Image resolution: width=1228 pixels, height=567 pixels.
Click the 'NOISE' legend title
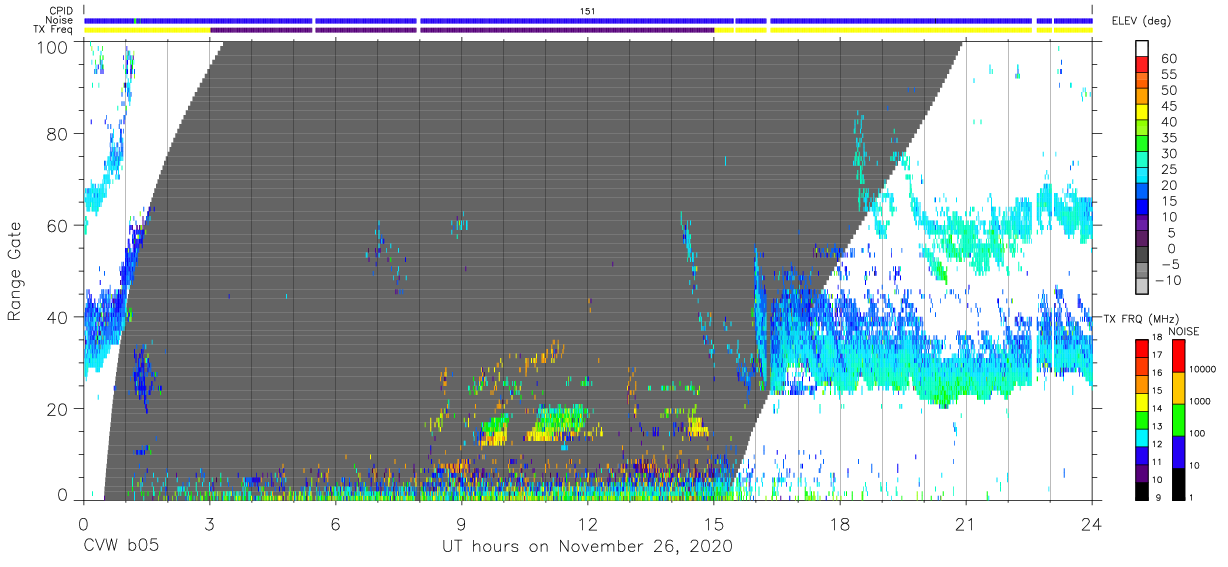(x=1184, y=331)
